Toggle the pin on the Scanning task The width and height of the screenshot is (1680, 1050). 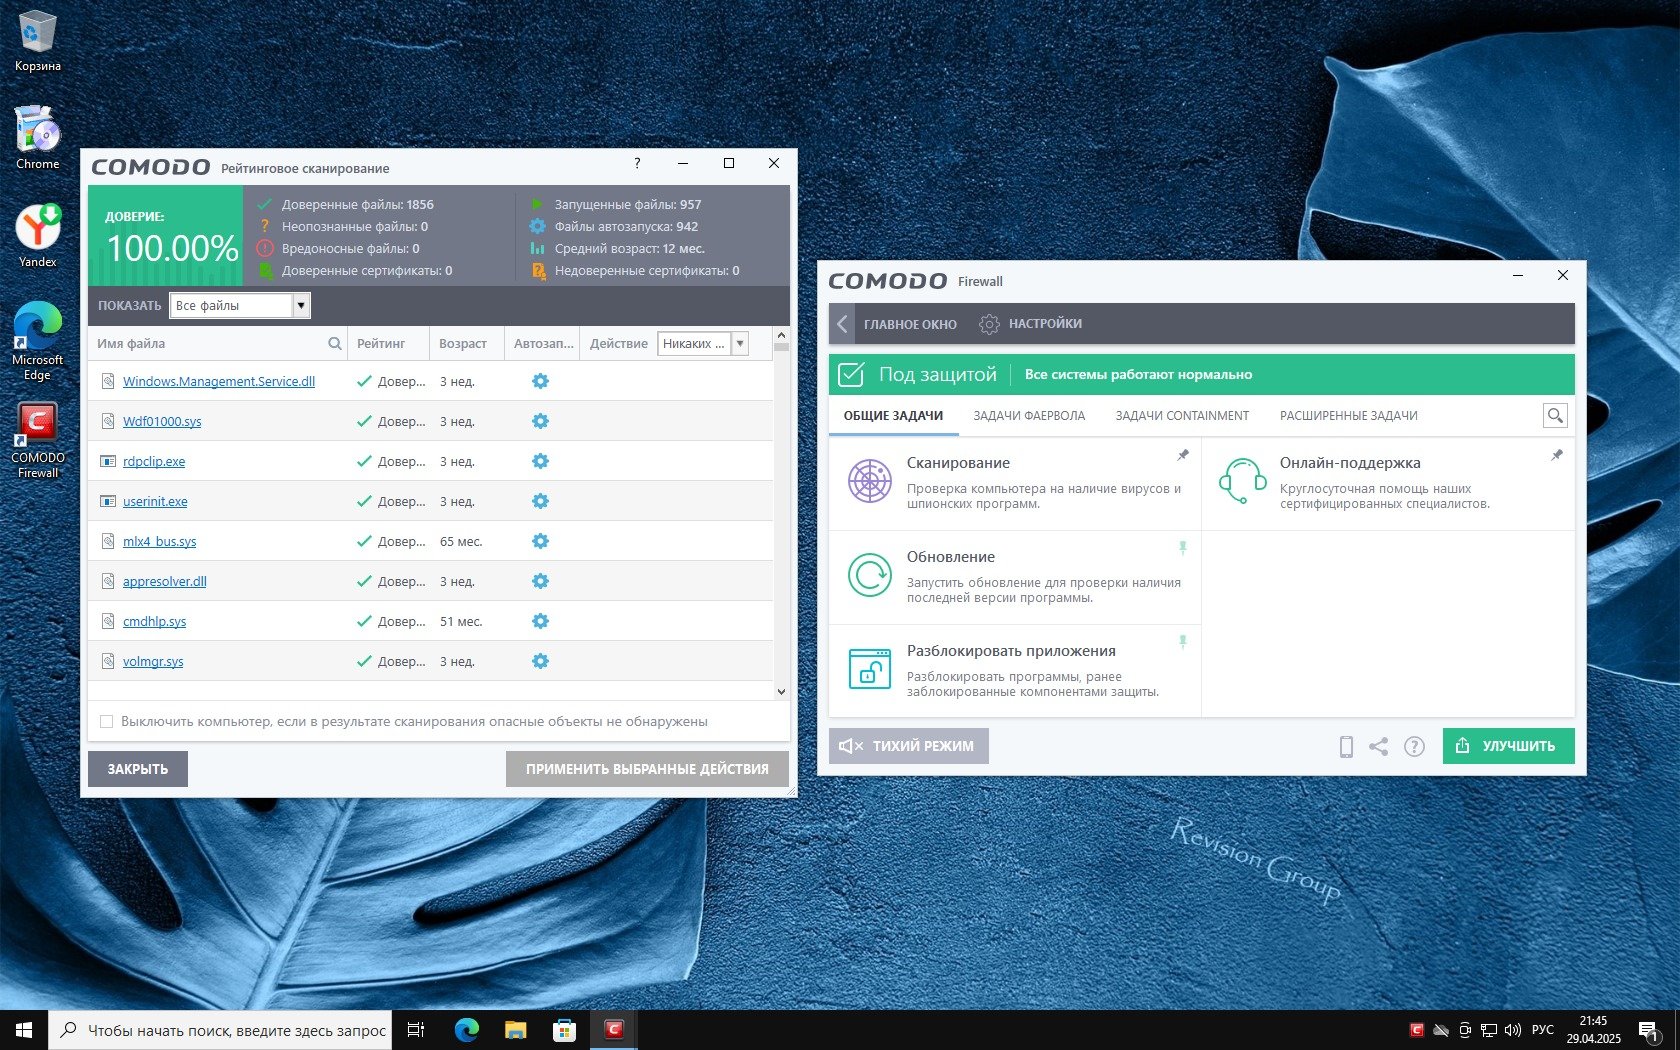(1182, 456)
